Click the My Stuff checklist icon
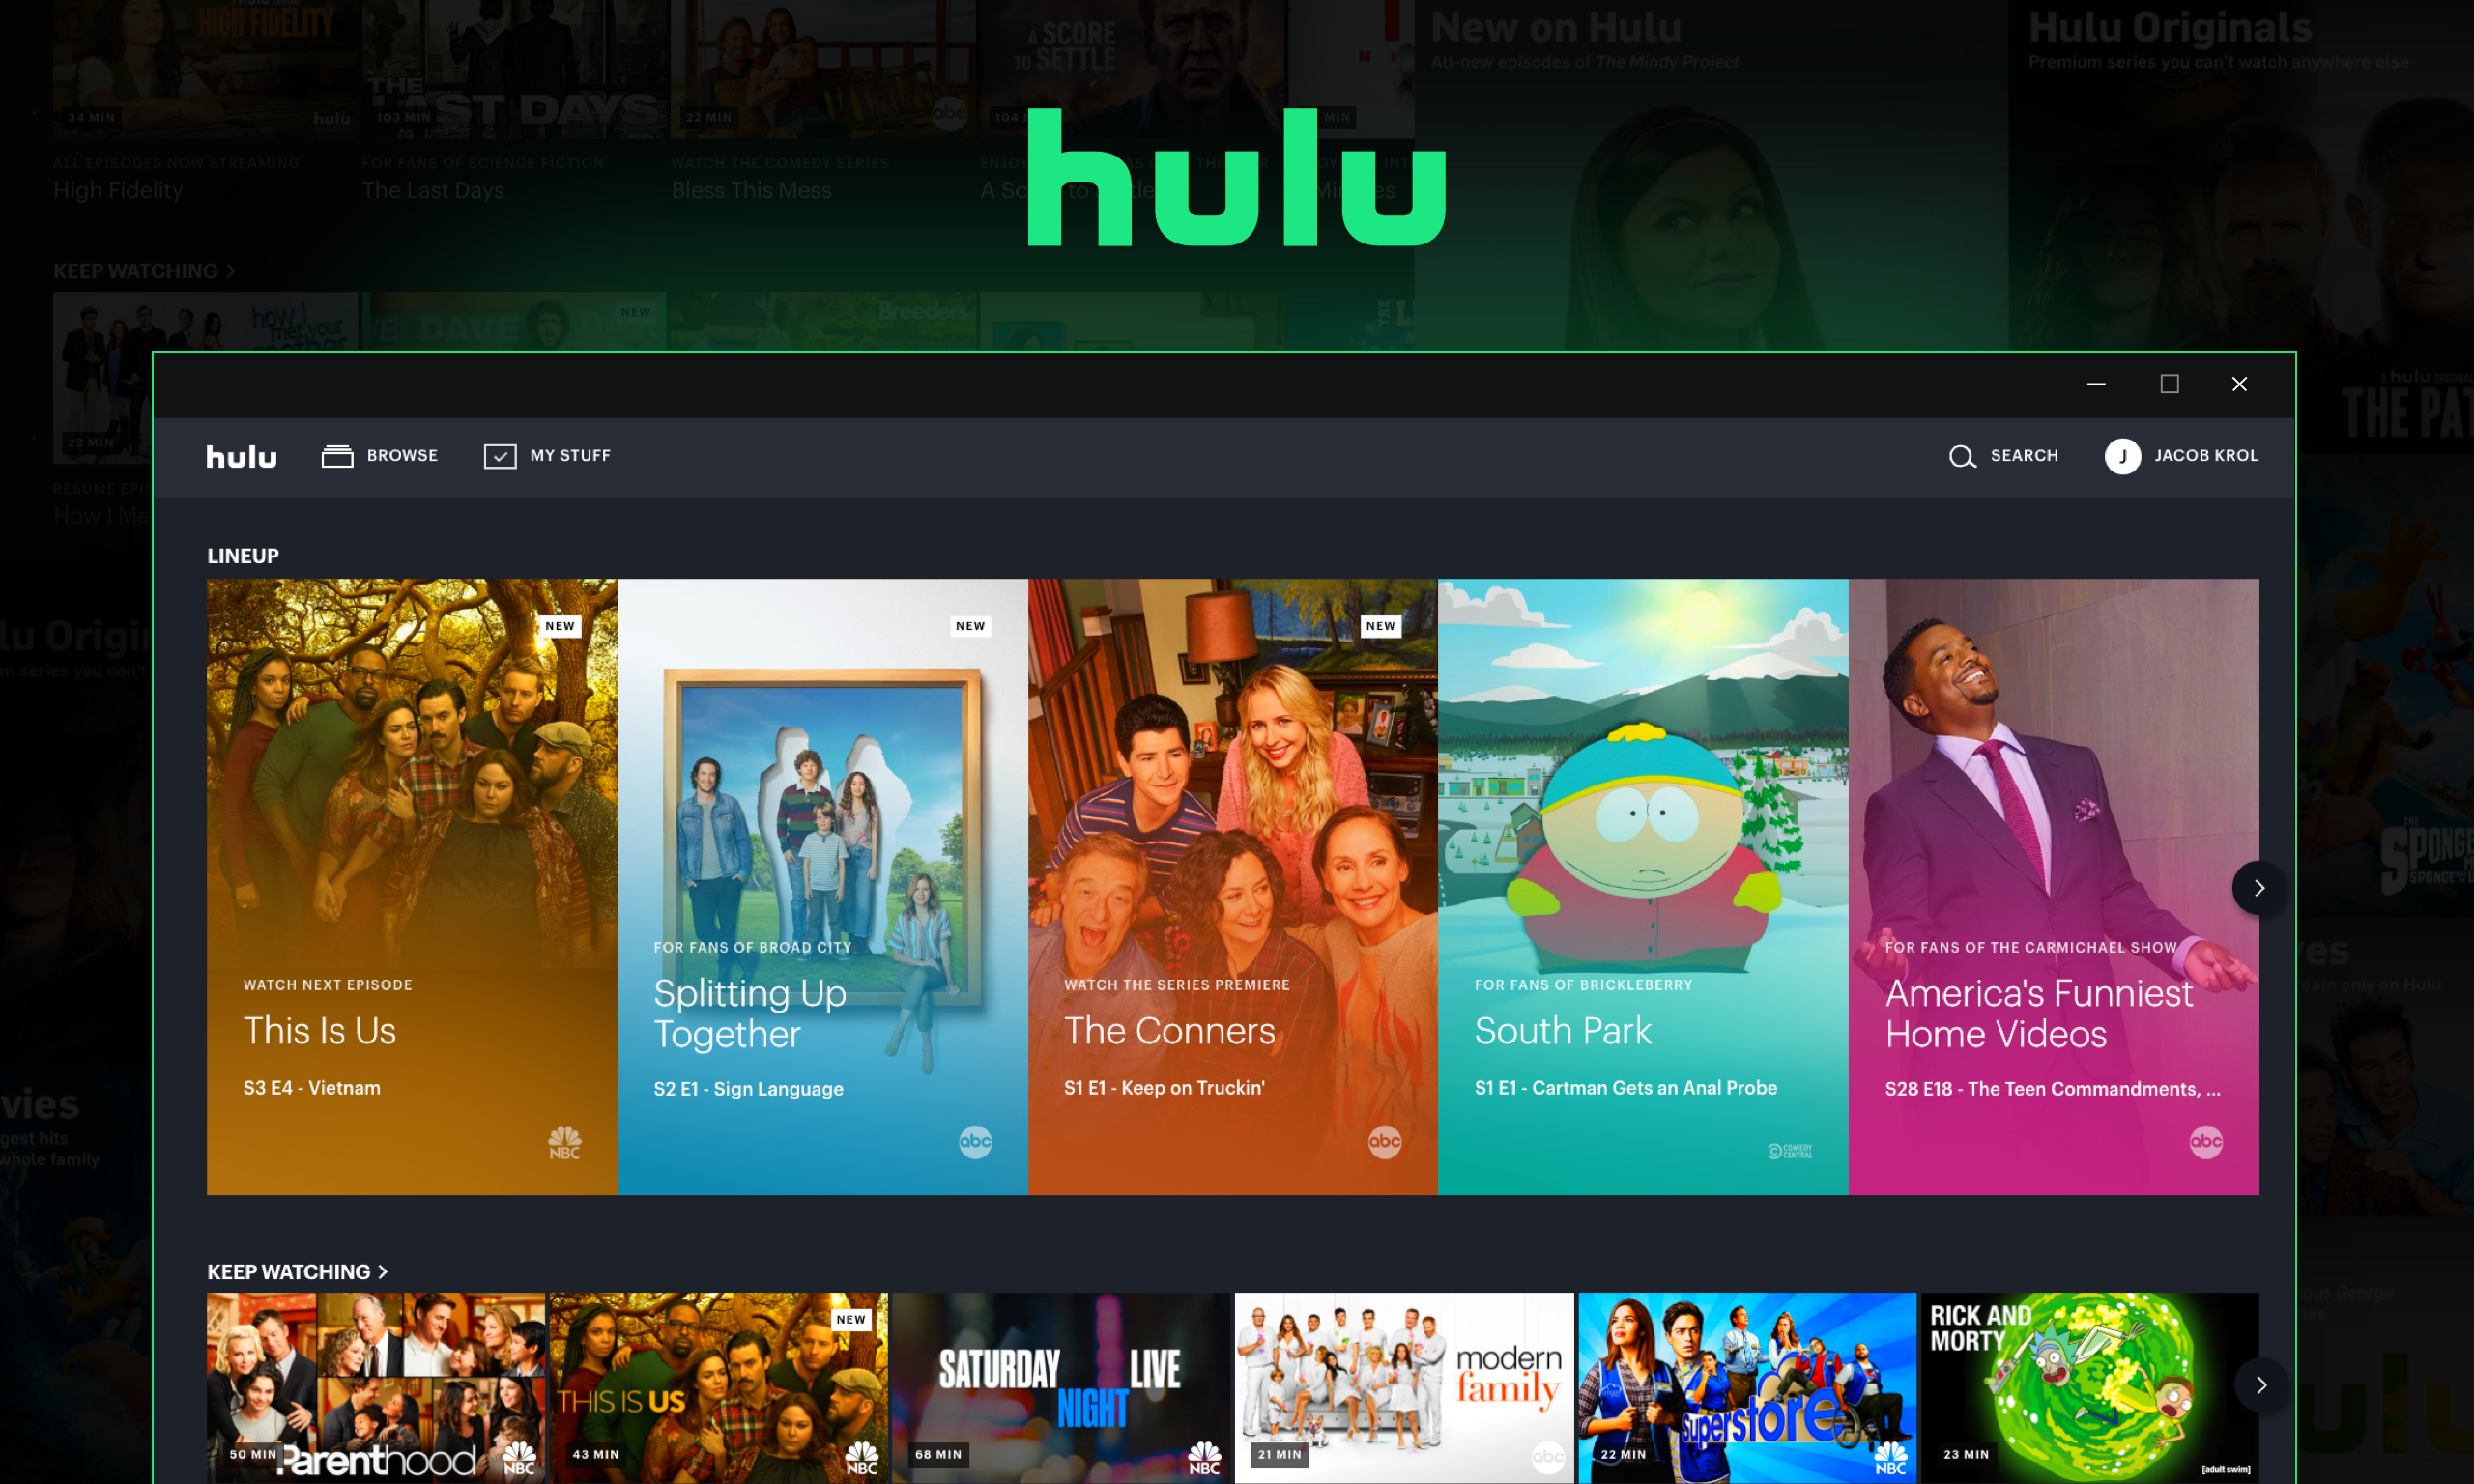The width and height of the screenshot is (2474, 1484). coord(500,456)
